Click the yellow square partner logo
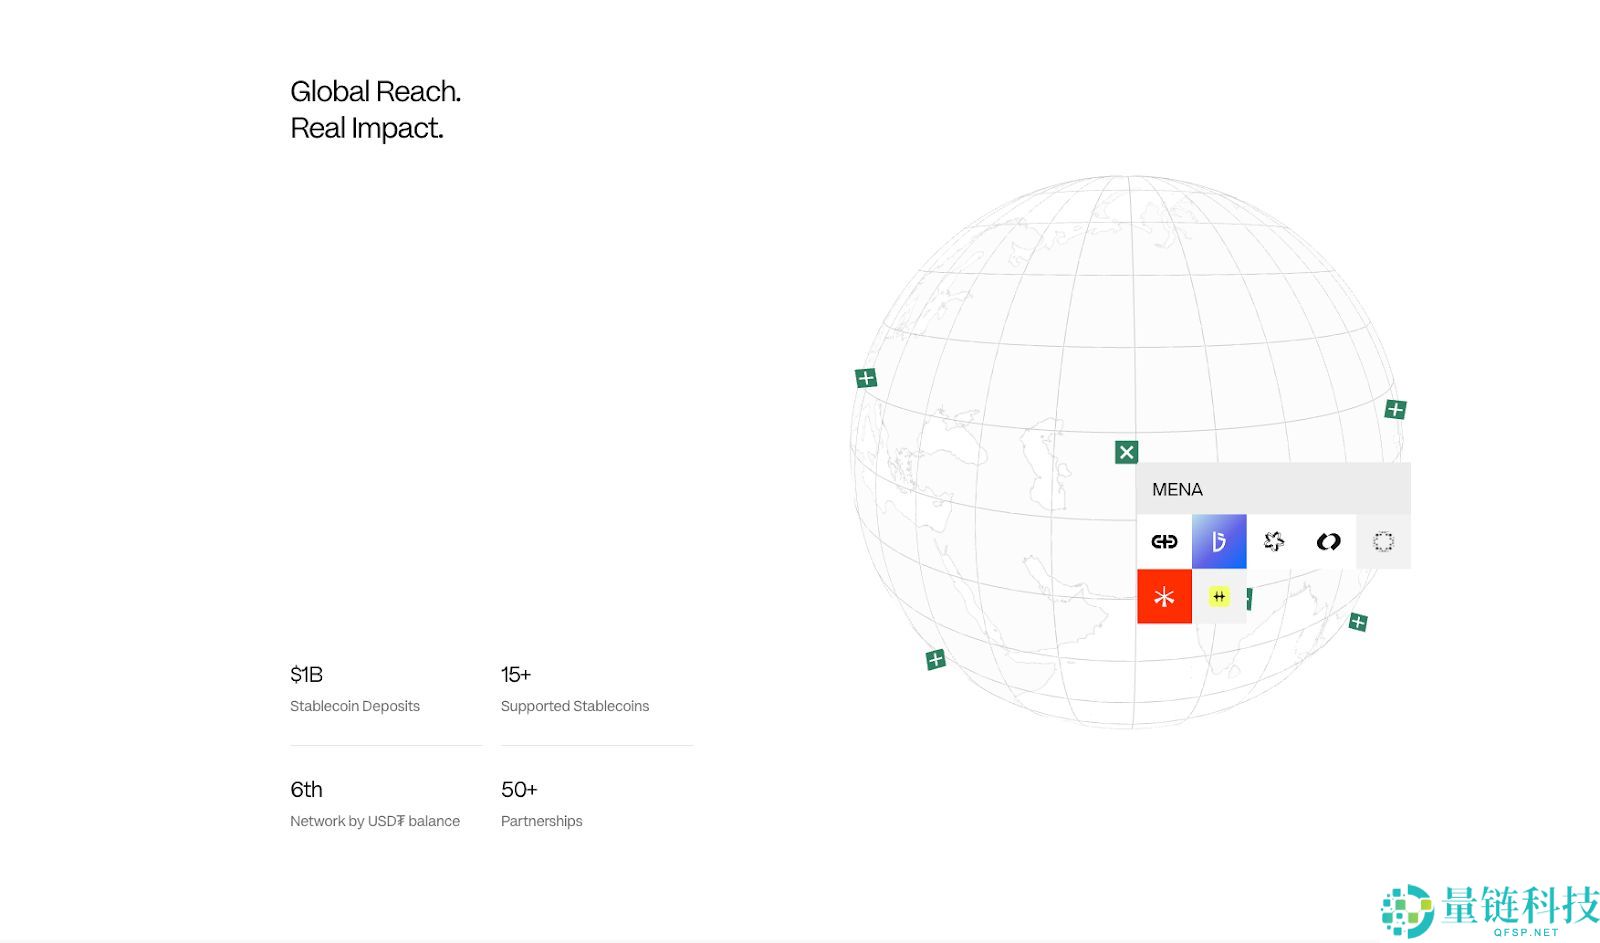Viewport: 1600px width, 943px height. coord(1219,597)
